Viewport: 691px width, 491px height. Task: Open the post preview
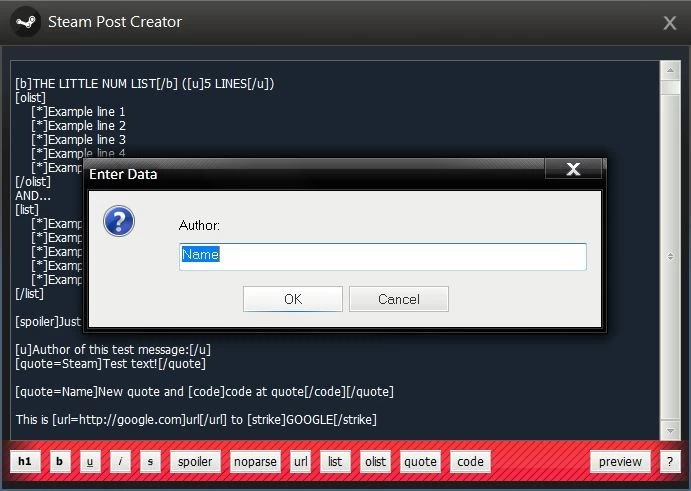tap(620, 461)
